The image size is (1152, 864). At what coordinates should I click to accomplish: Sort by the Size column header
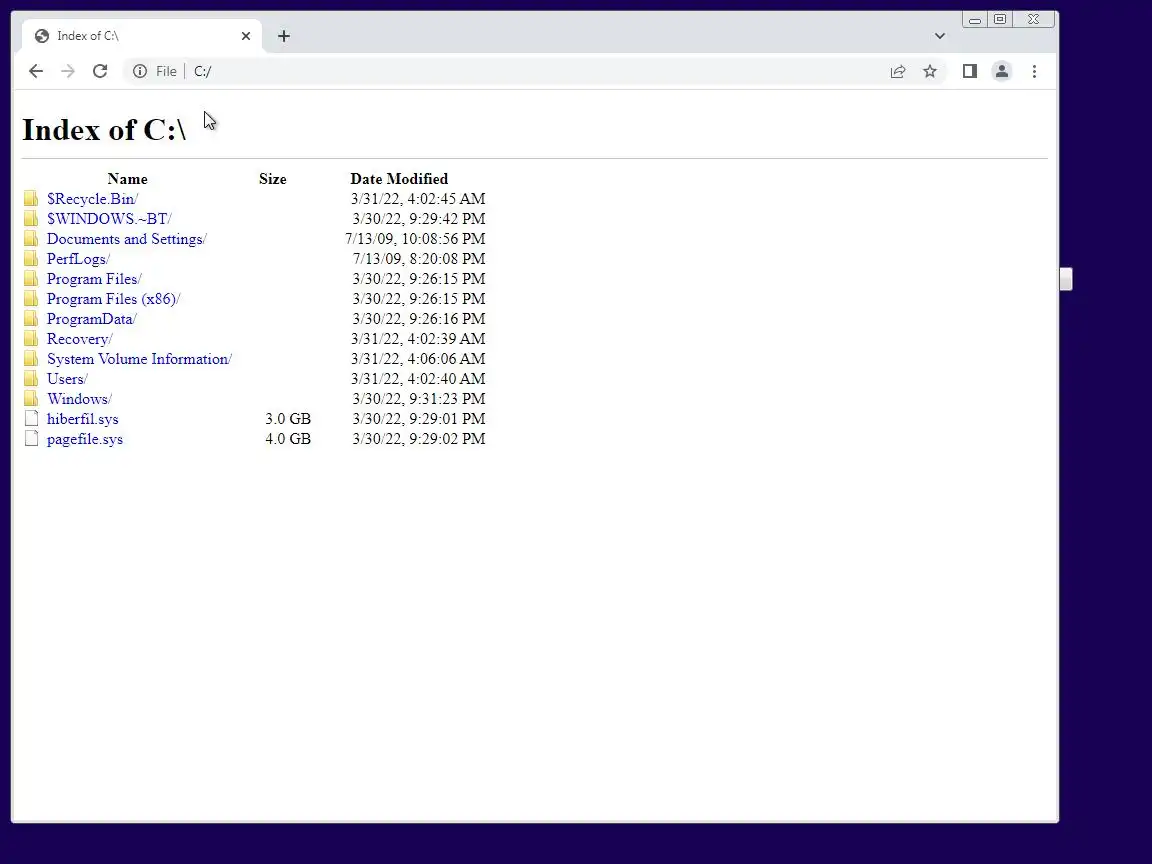click(x=273, y=179)
